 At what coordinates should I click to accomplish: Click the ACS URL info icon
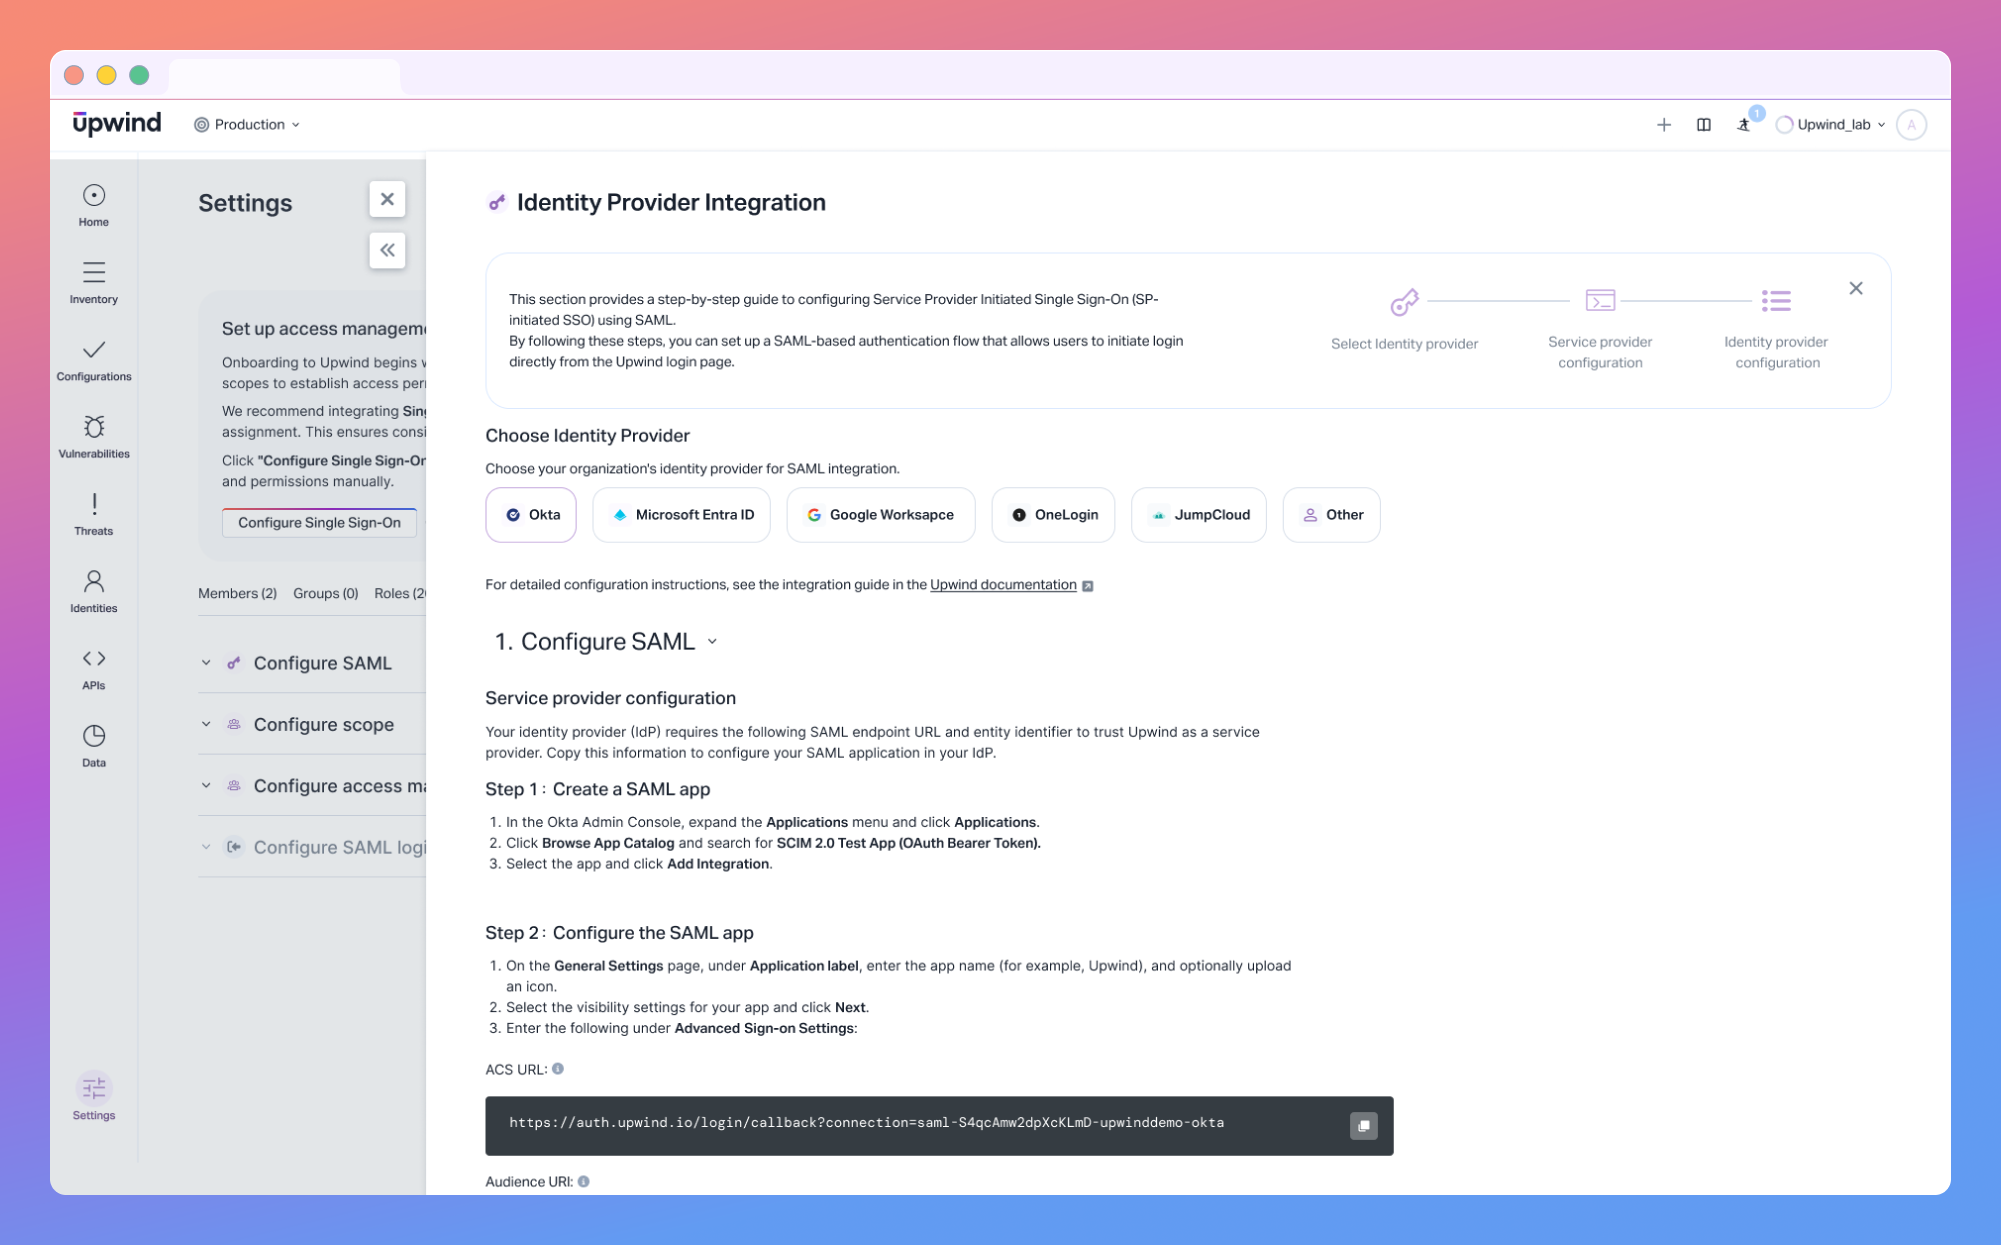[x=558, y=1068]
